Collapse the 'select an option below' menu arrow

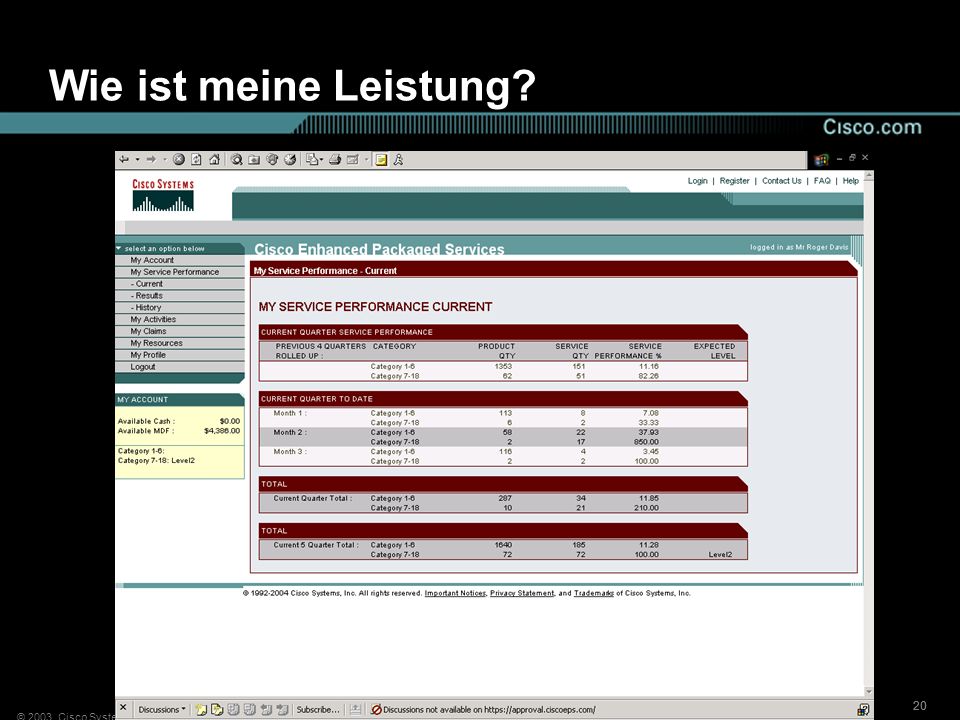[119, 249]
